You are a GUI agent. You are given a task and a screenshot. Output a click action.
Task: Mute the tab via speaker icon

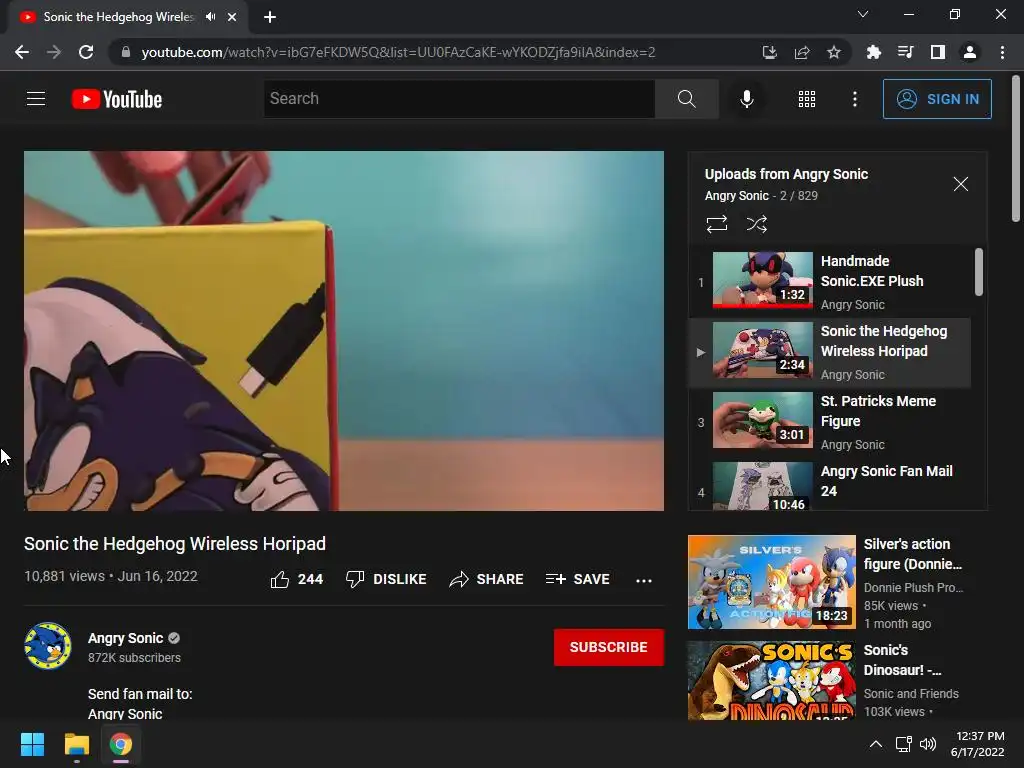click(210, 17)
